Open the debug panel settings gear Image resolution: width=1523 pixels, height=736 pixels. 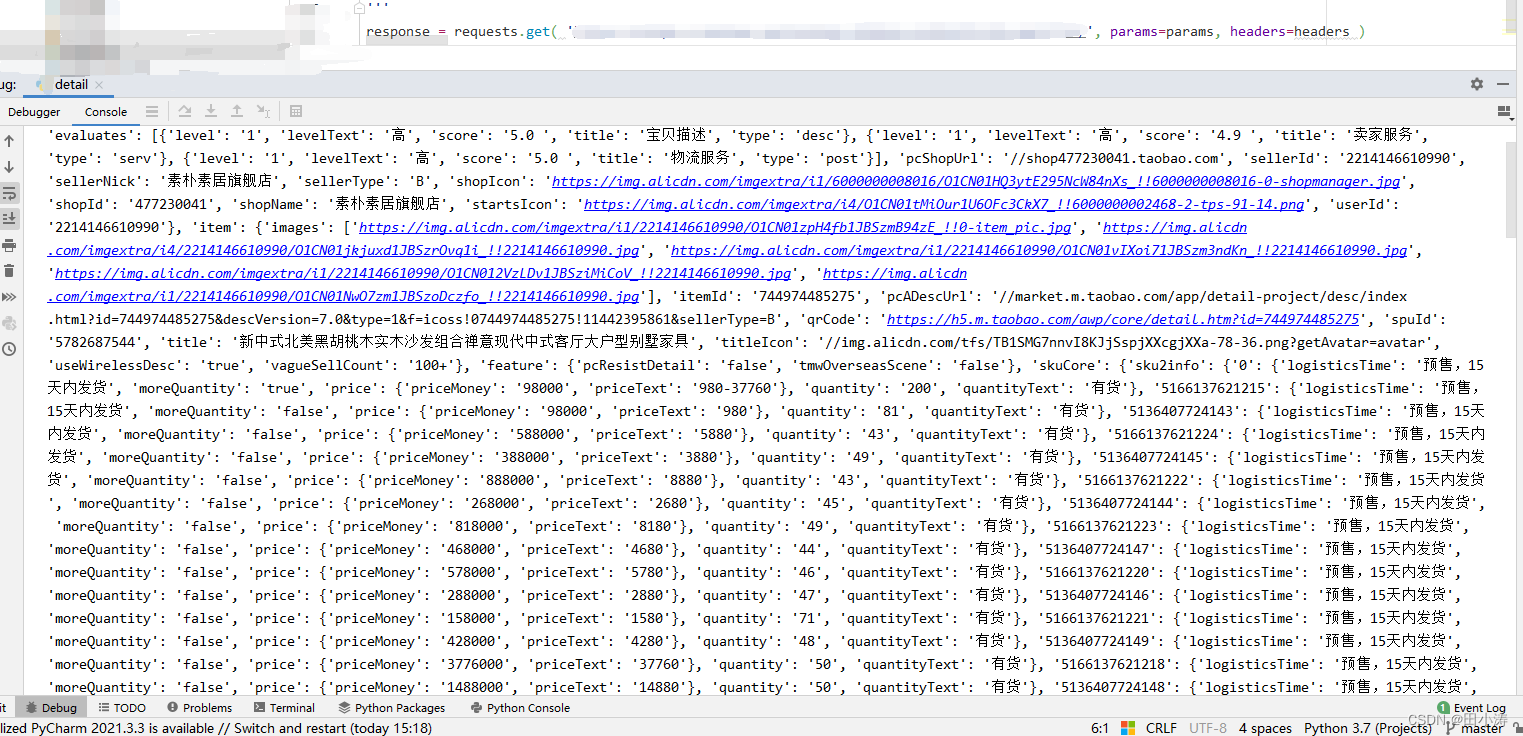click(x=1477, y=84)
